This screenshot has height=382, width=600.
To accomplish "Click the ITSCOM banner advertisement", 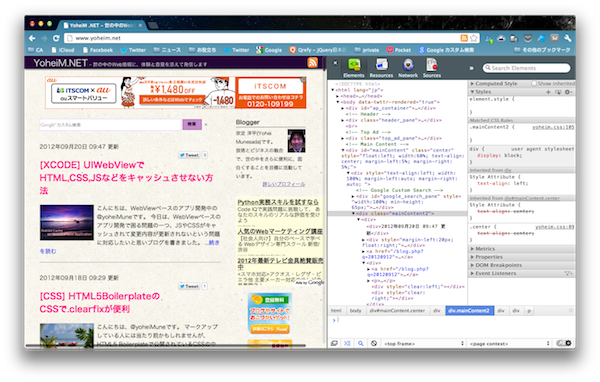I will pos(176,92).
